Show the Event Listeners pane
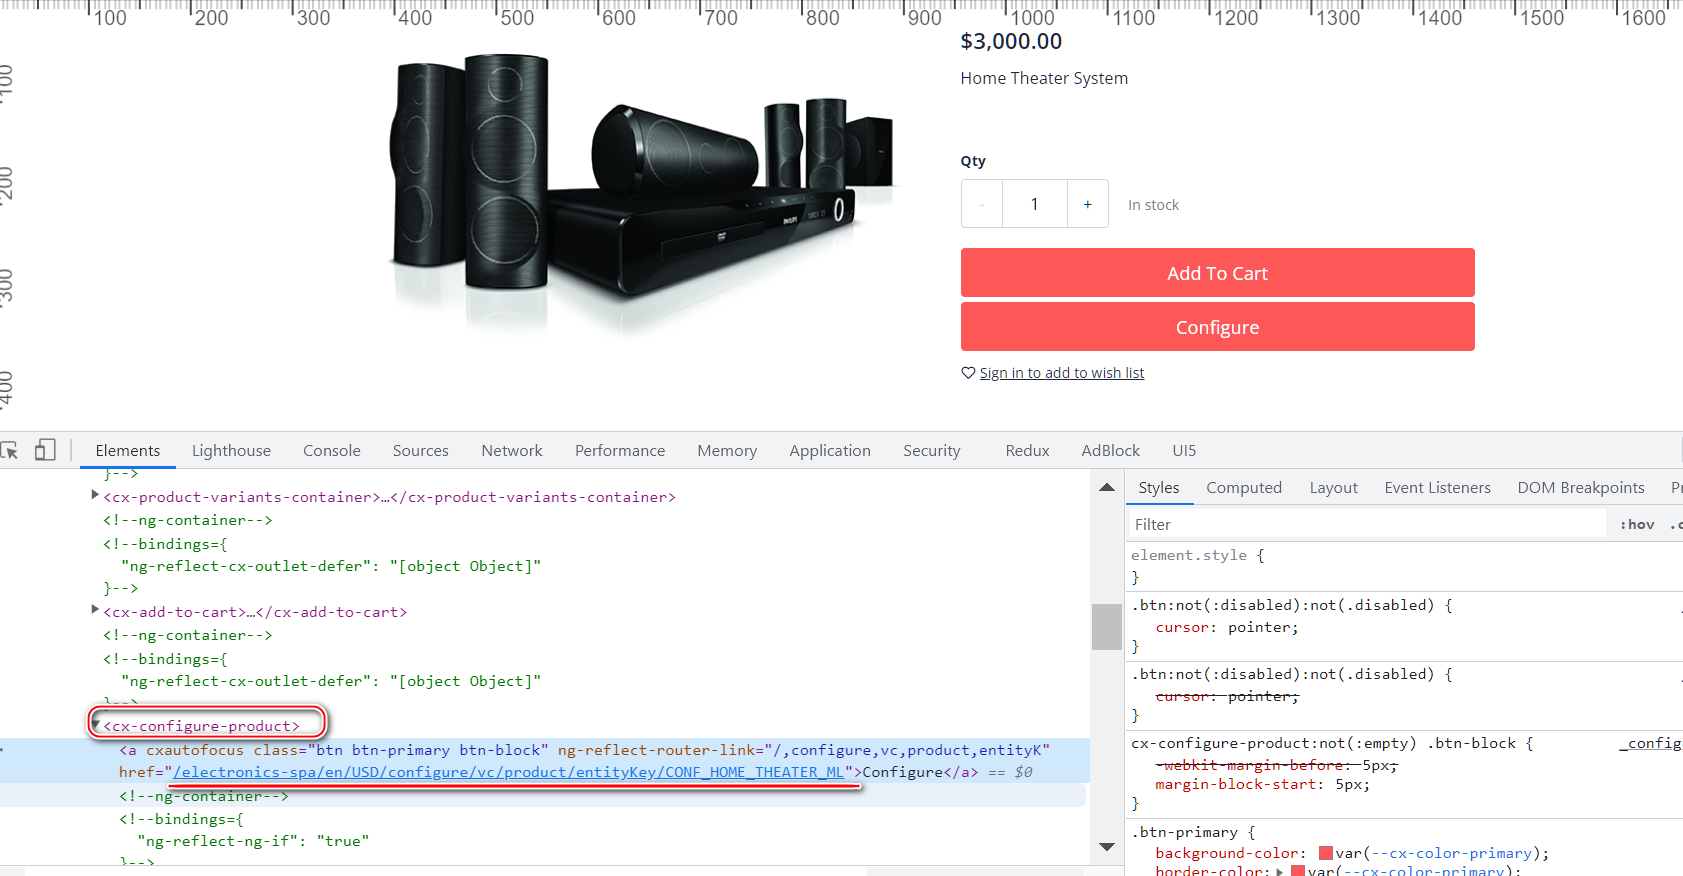 click(x=1438, y=488)
